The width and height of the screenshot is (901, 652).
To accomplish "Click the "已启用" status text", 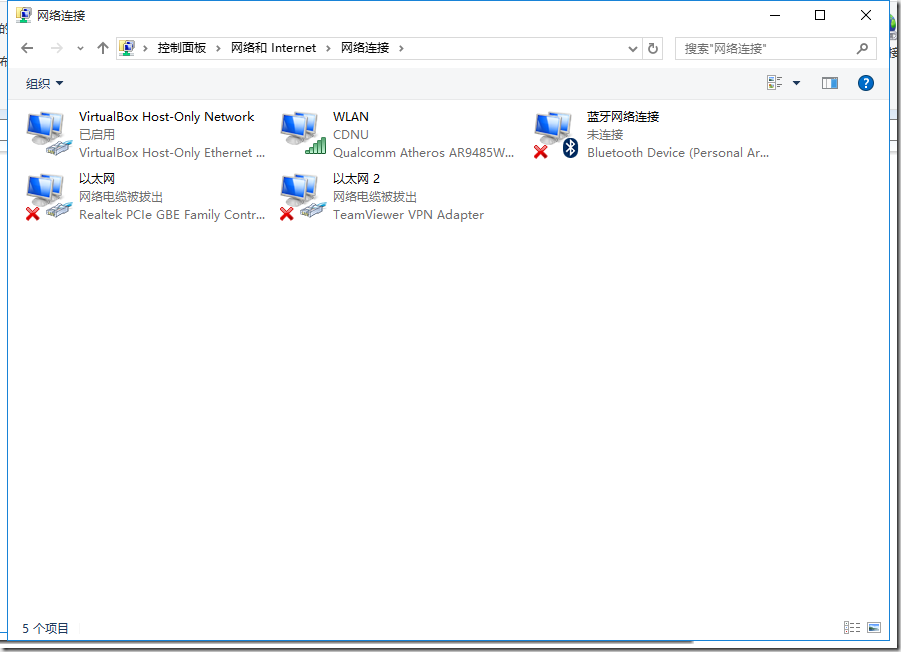I will 97,134.
